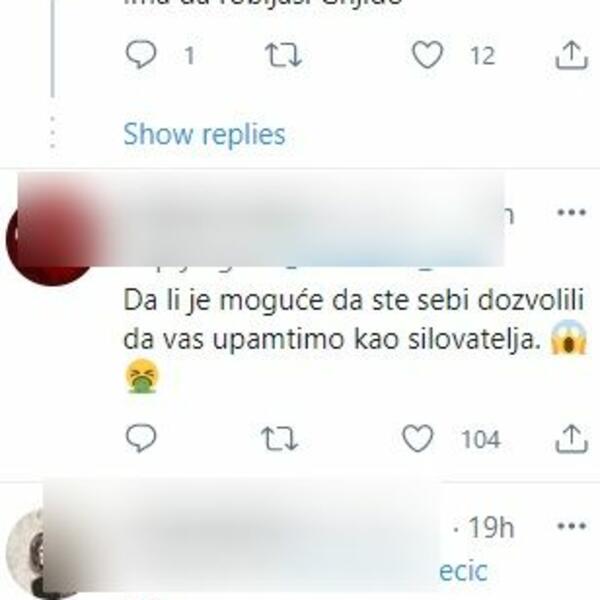
Task: Open more options on the 19h tweet
Action: tap(572, 526)
